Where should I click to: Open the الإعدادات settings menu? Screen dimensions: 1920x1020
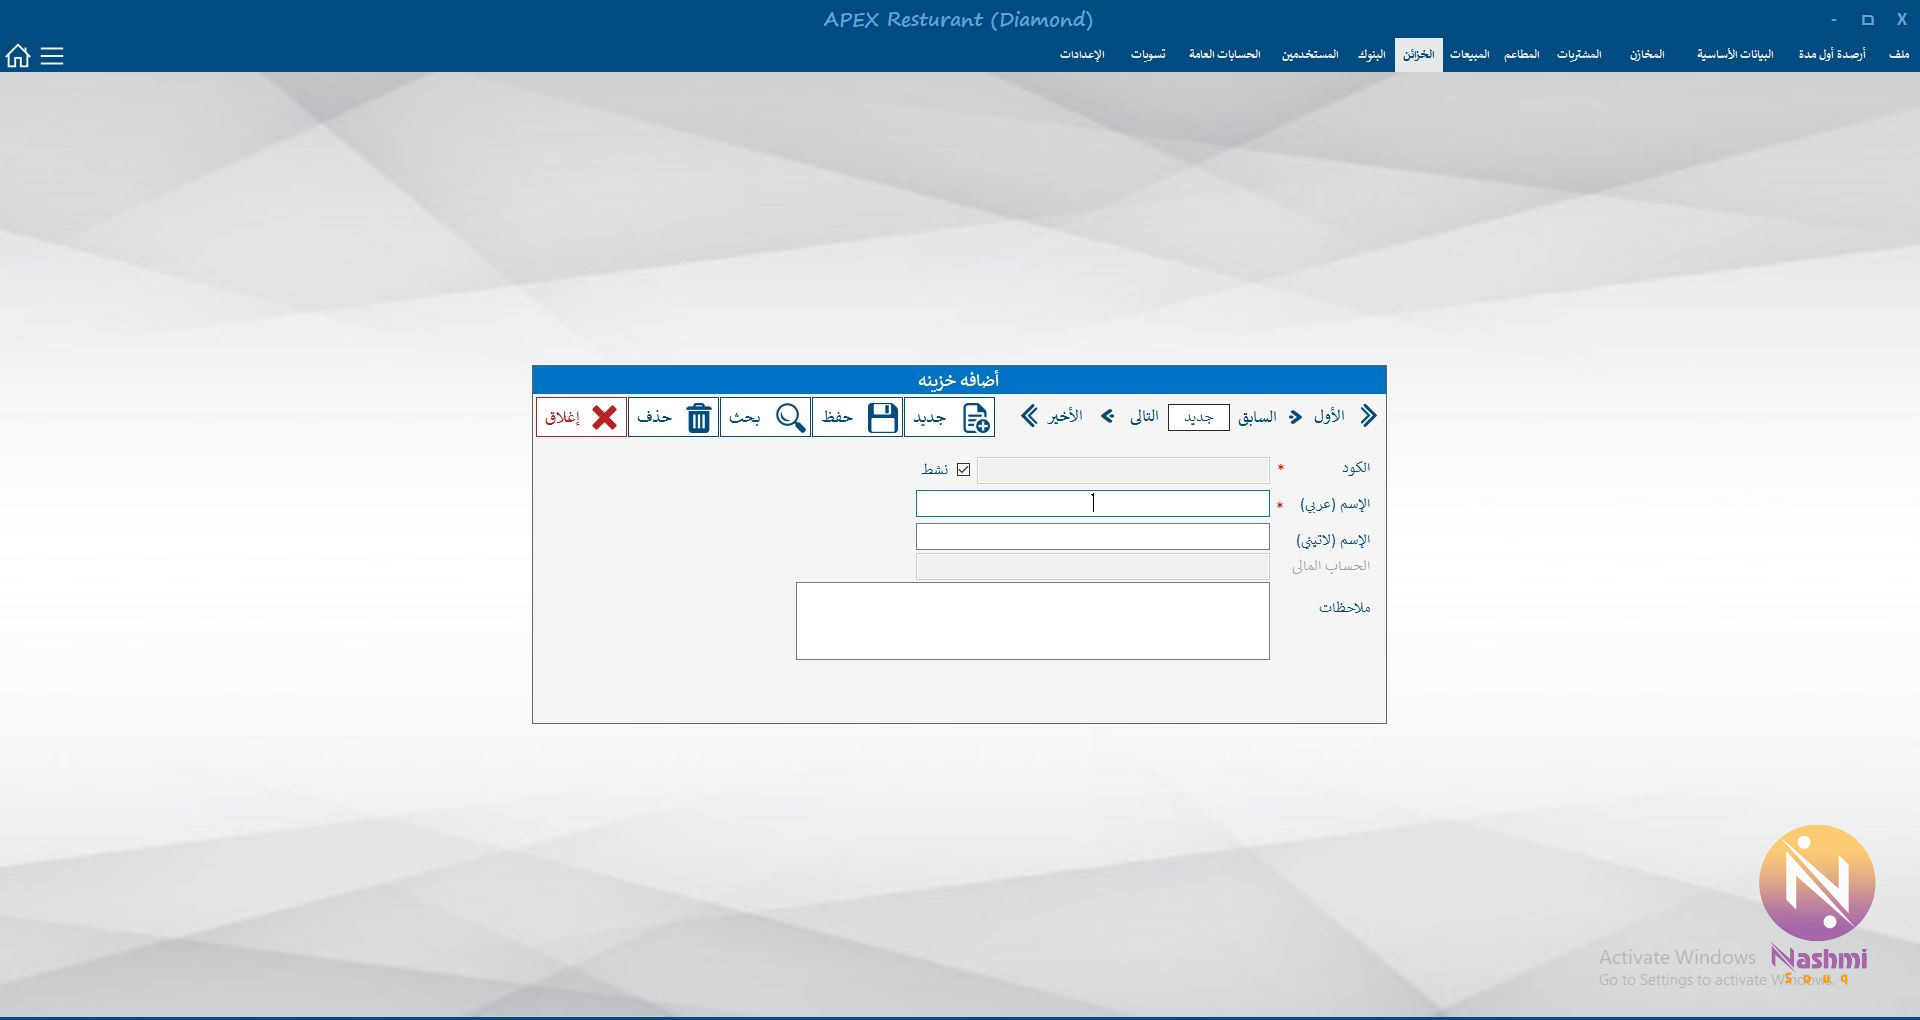pos(1082,55)
